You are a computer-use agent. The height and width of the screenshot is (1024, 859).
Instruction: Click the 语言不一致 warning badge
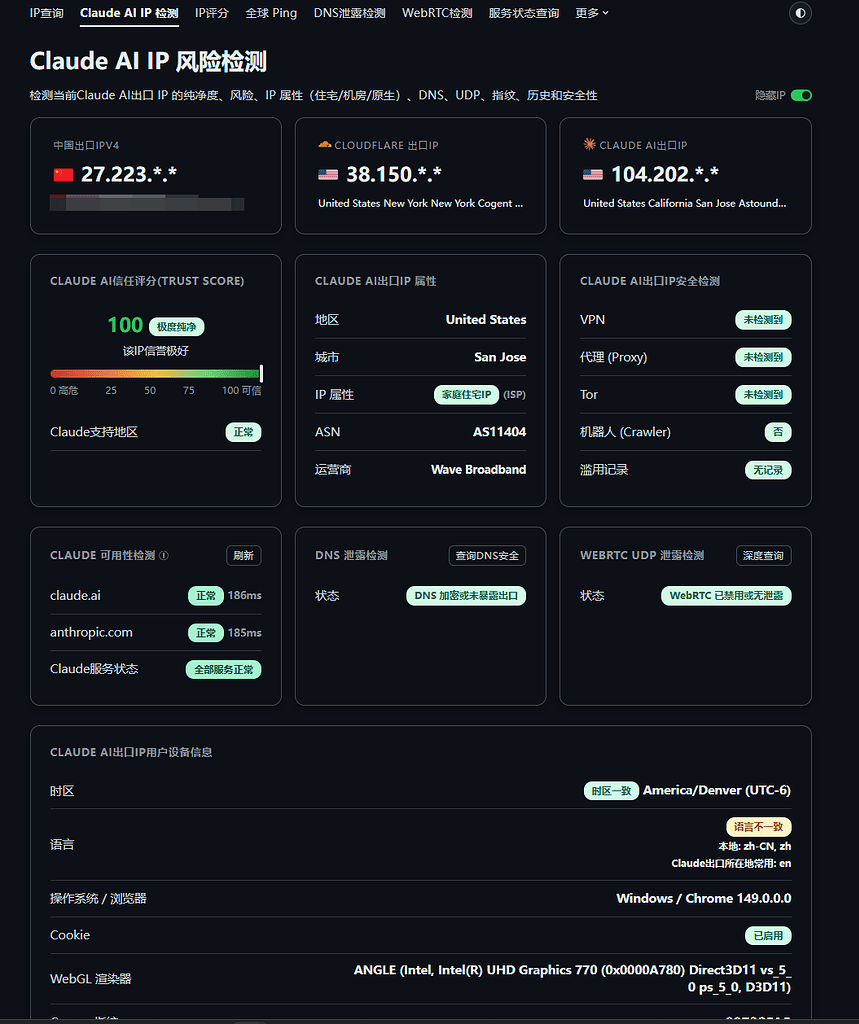coord(759,827)
